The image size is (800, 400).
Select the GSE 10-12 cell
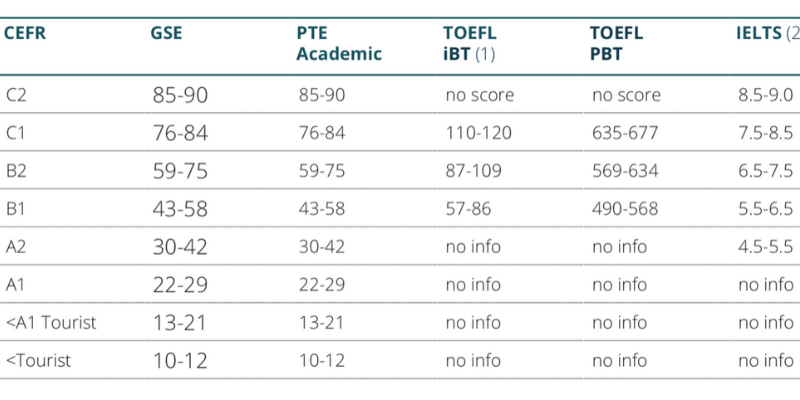click(x=180, y=361)
